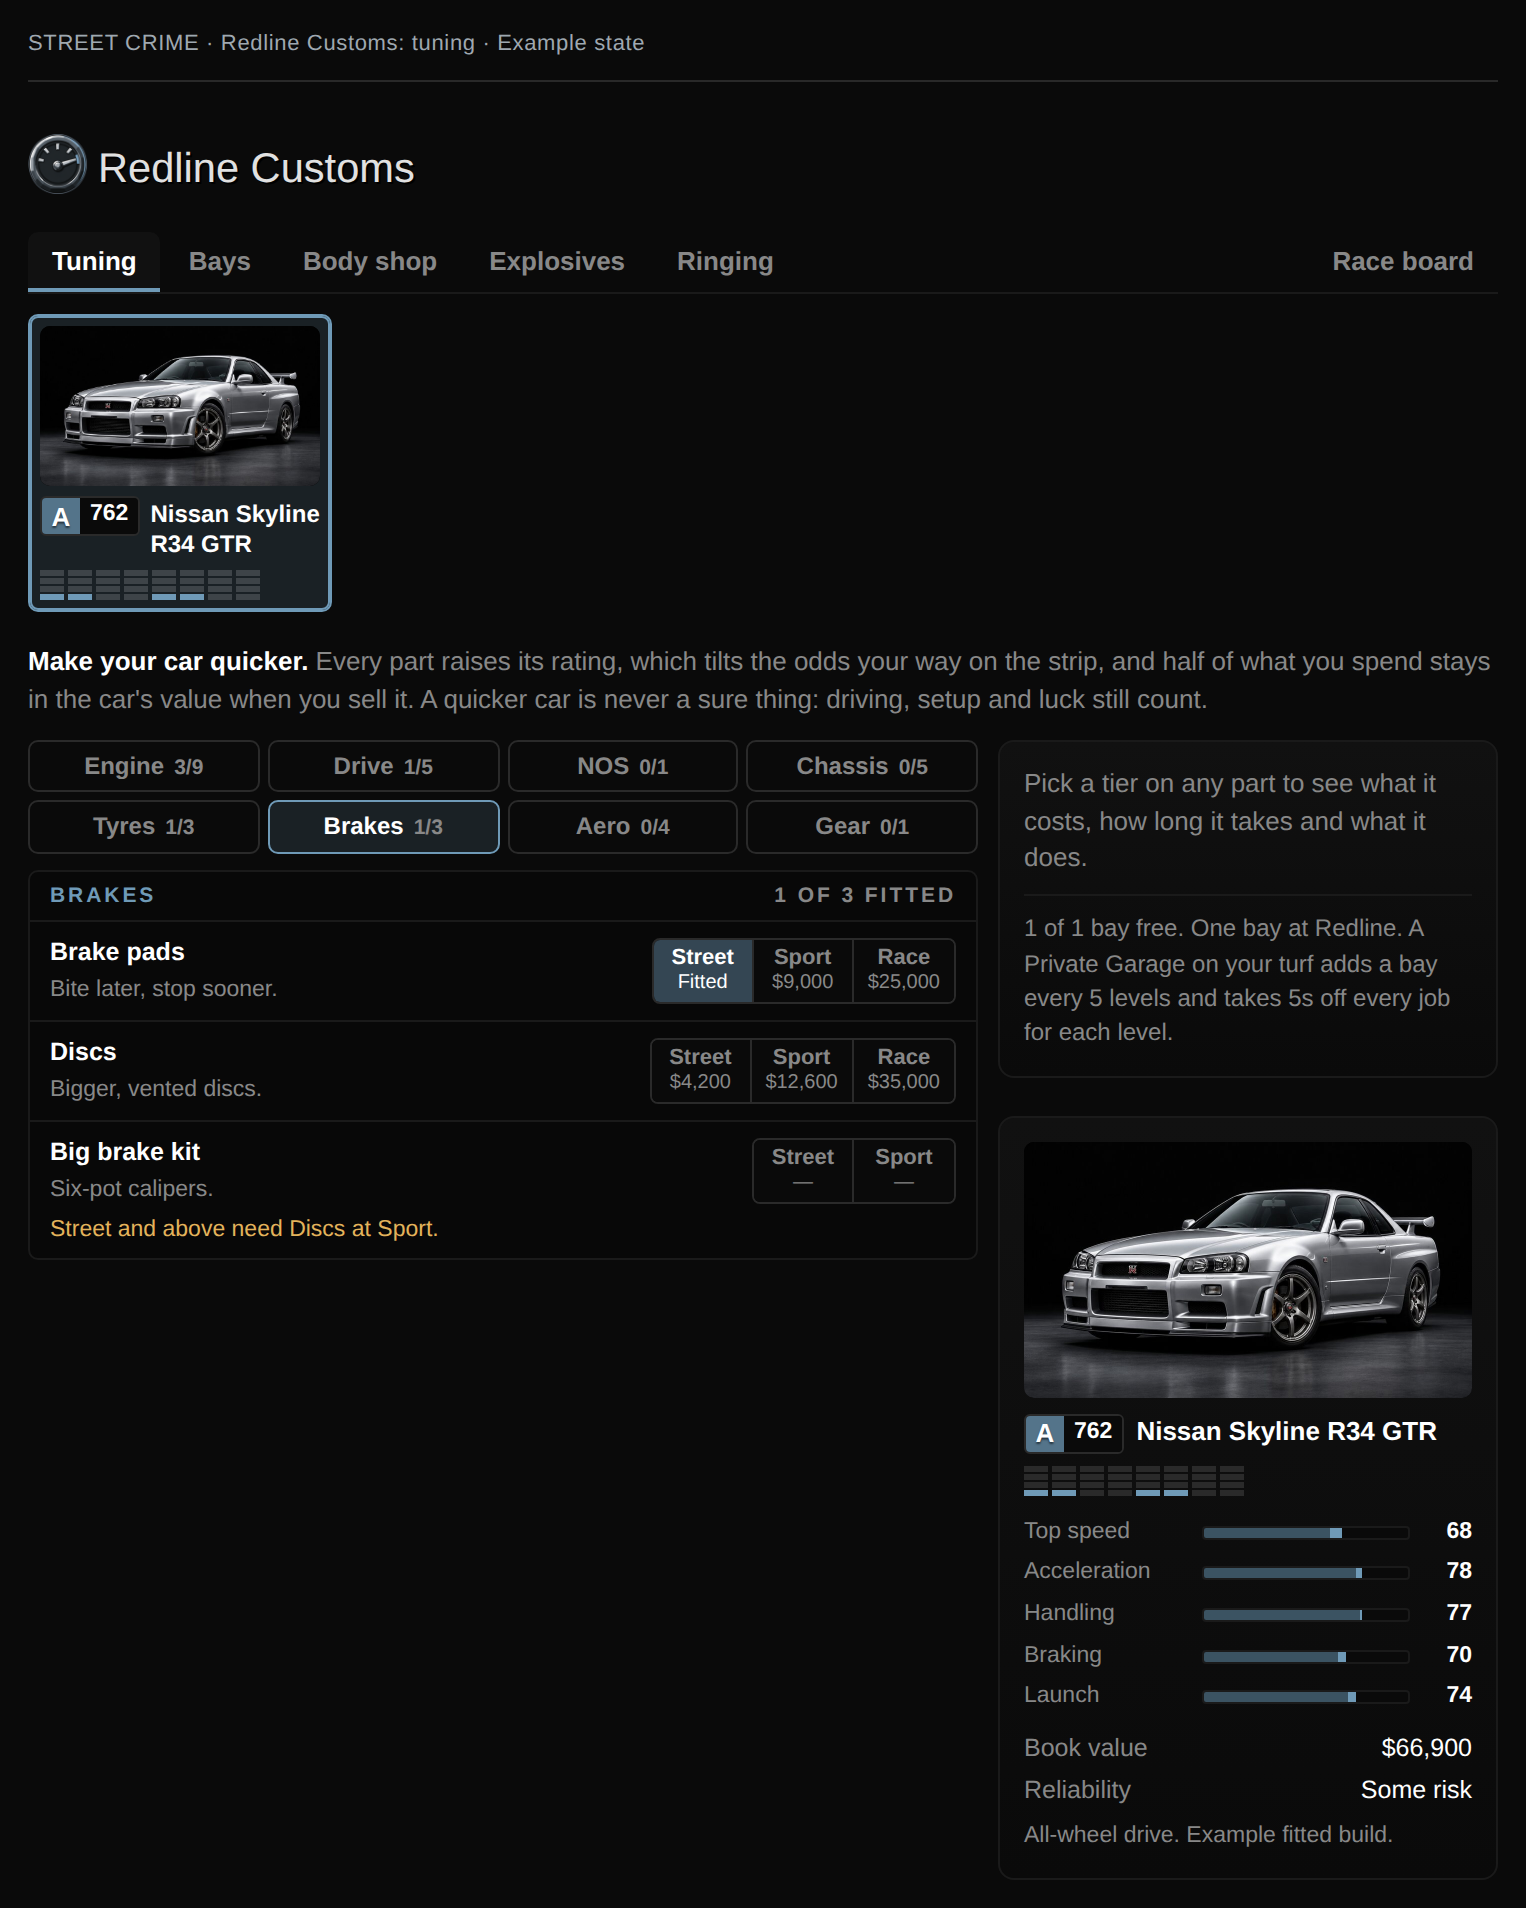Pick the Sport $9,000 Brake pads tier
Screen dimensions: 1526x1908
(x=803, y=970)
